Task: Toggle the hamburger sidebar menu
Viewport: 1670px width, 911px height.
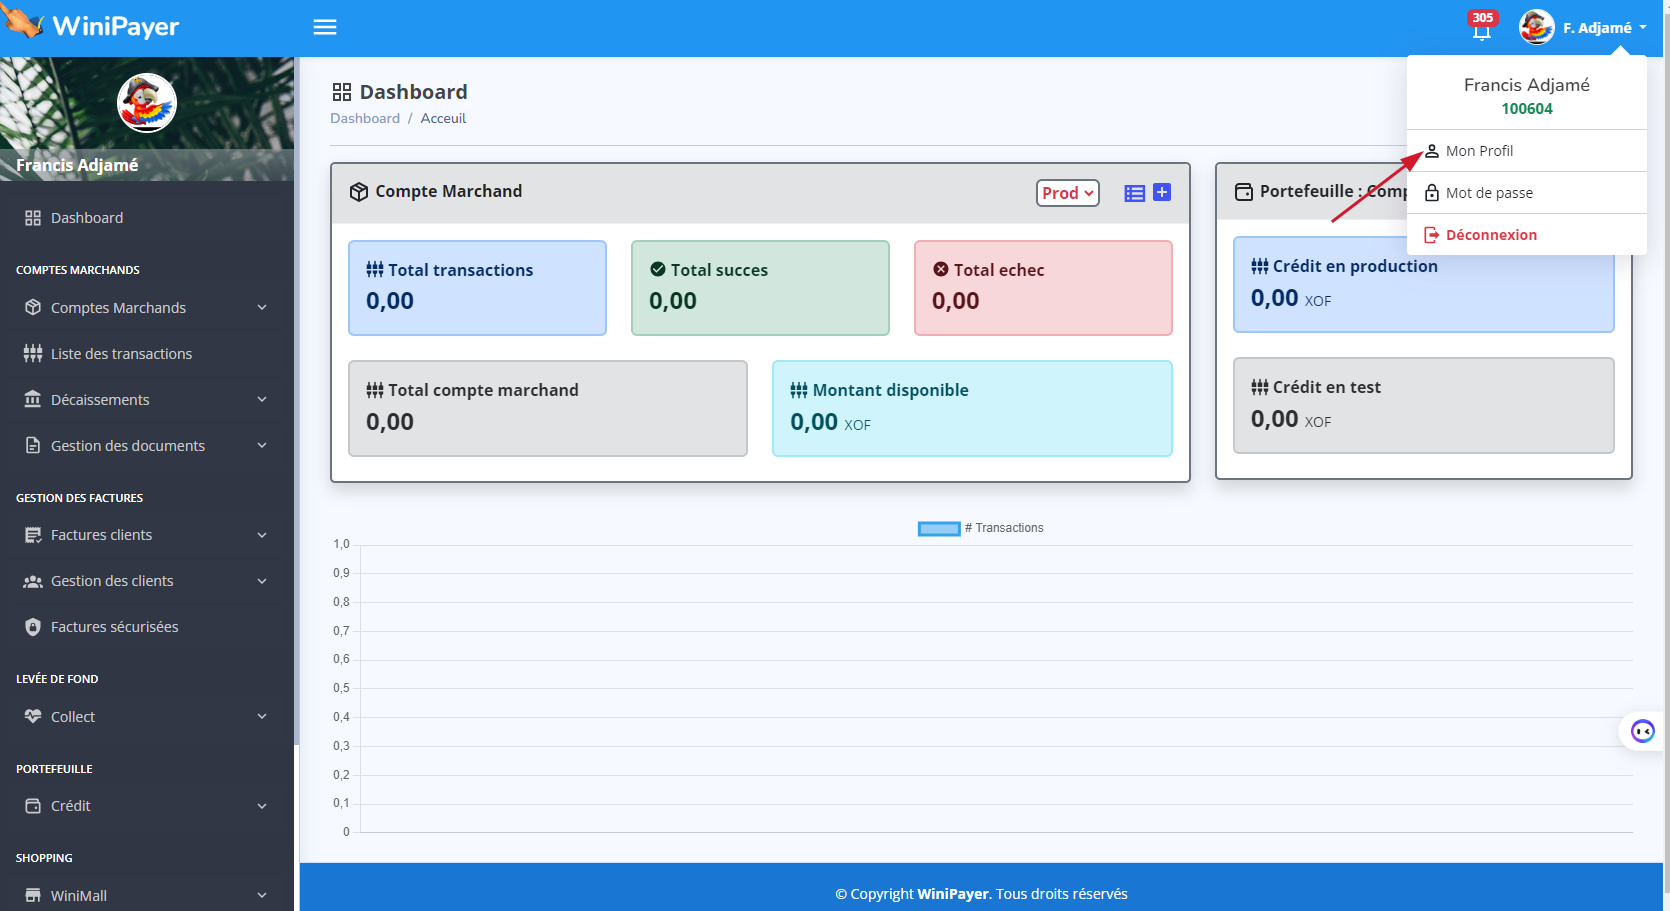Action: click(x=325, y=27)
